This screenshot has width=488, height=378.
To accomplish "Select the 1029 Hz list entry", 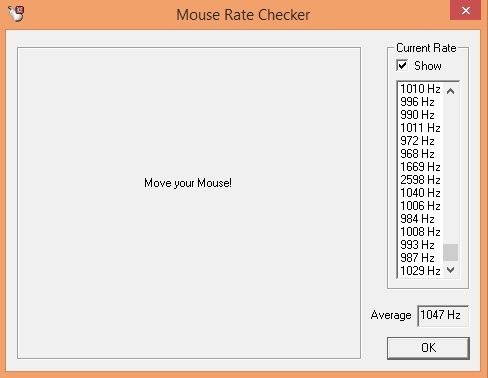I will [420, 271].
